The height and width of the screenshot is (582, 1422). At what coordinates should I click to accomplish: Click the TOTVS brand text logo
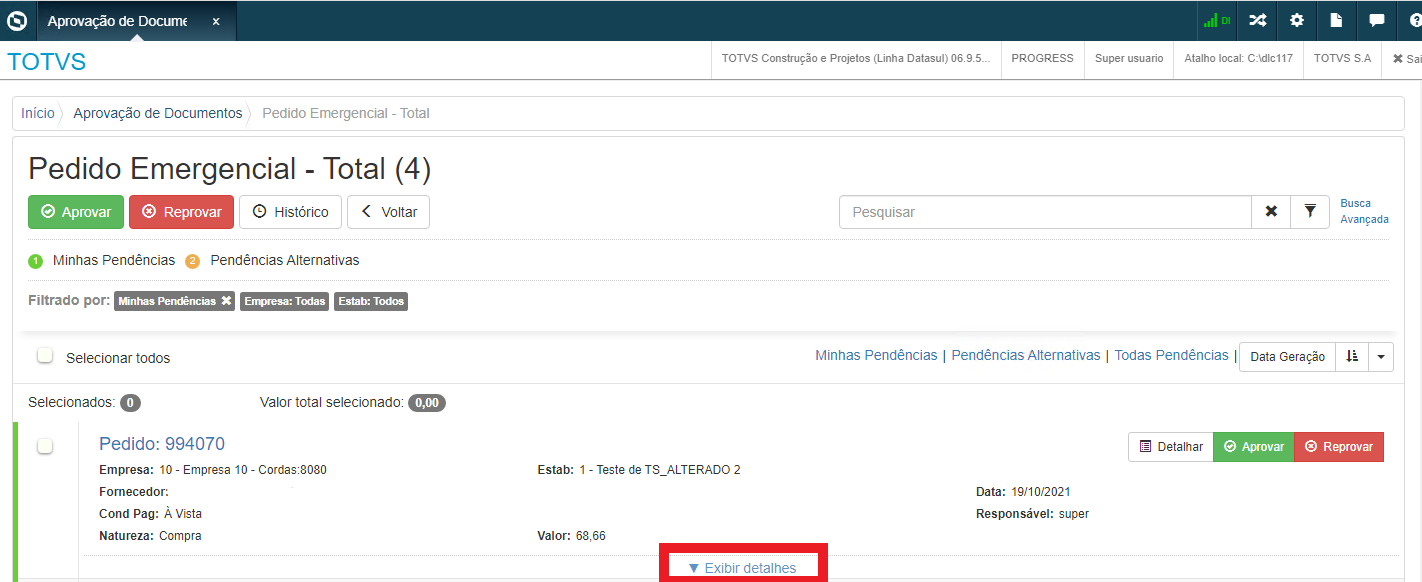[x=47, y=61]
